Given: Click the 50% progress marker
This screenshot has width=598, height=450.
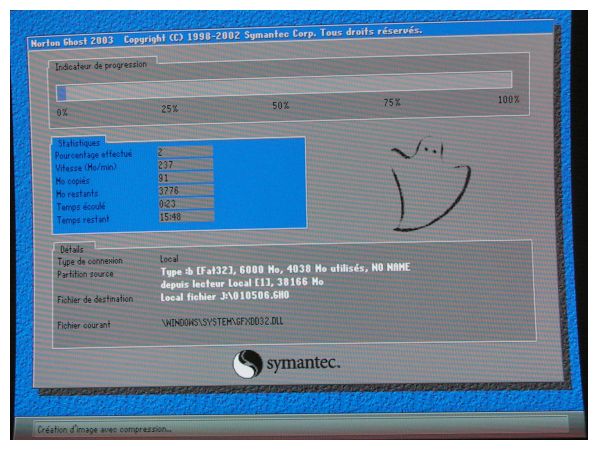Looking at the screenshot, I should [x=280, y=106].
